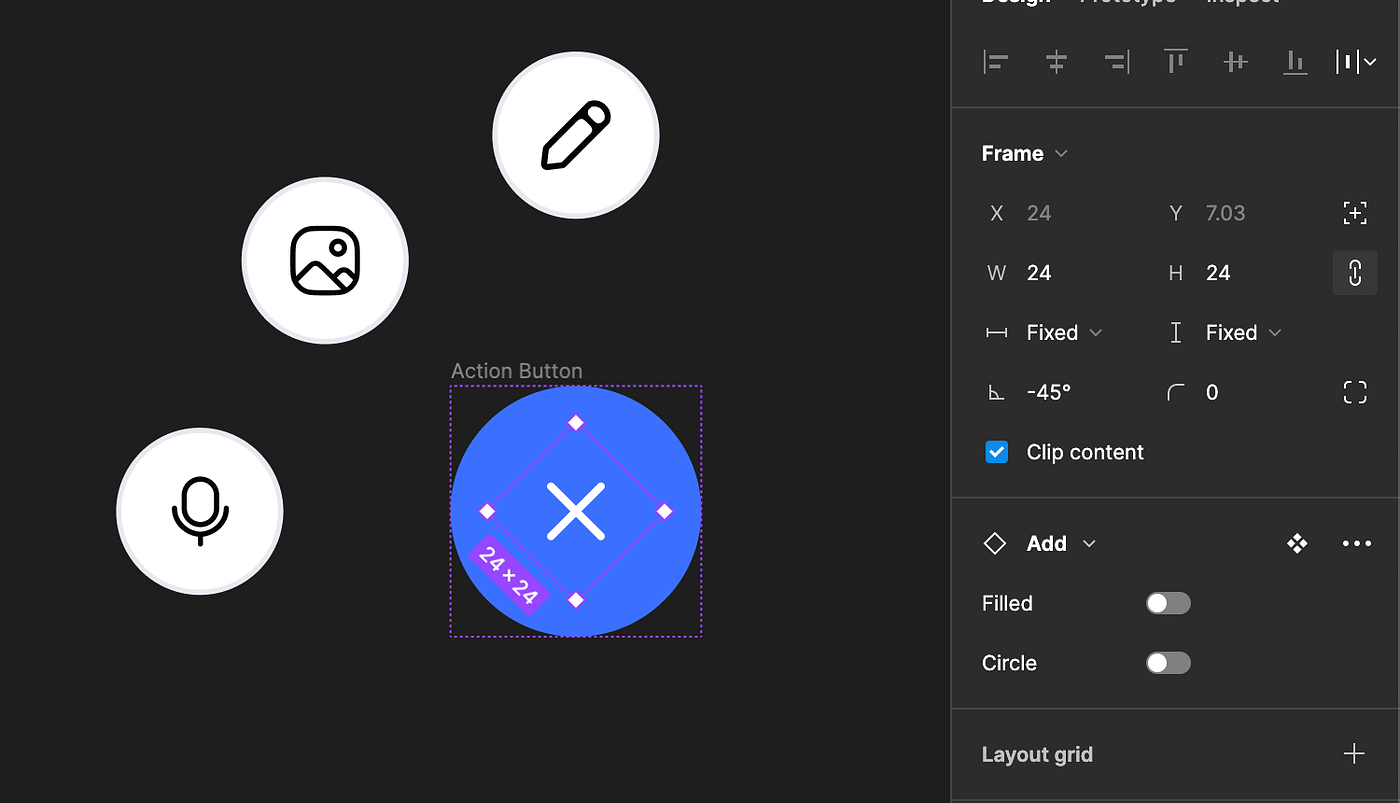Edit the rotation angle value field
Viewport: 1400px width, 803px height.
coord(1049,391)
